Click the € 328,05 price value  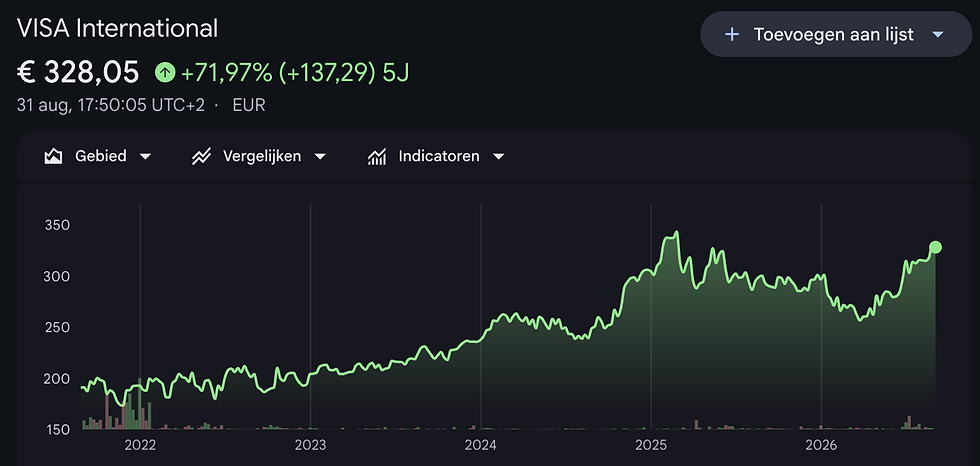click(x=78, y=72)
